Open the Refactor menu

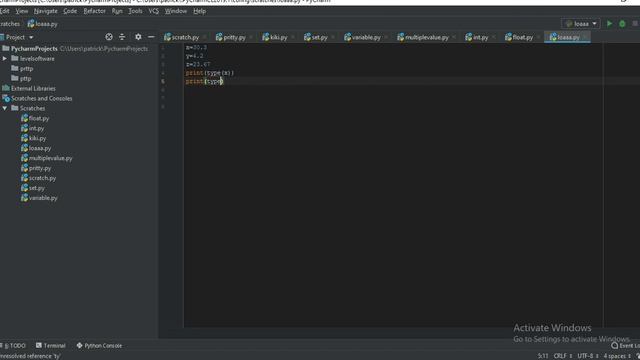point(94,11)
